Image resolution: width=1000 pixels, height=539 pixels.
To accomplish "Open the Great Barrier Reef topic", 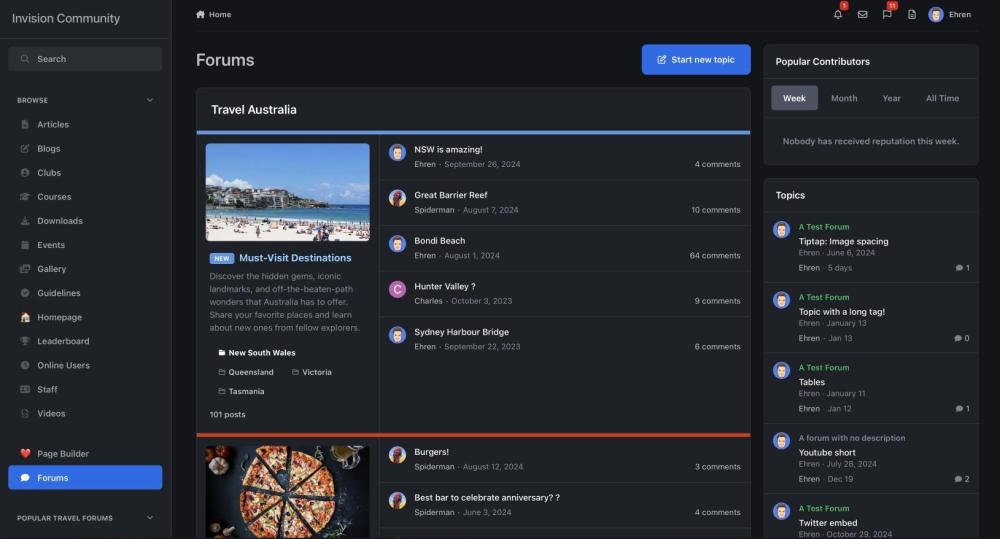I will pos(451,195).
